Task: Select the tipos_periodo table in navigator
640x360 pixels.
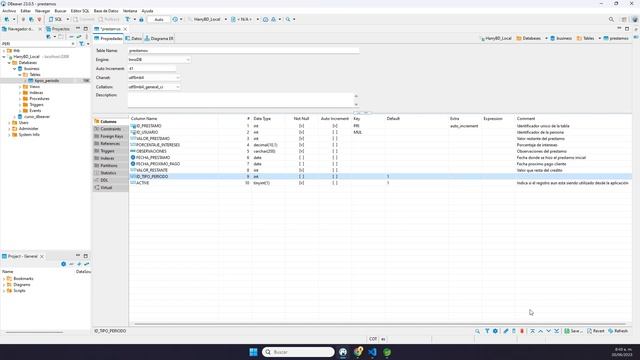Action: [x=47, y=81]
